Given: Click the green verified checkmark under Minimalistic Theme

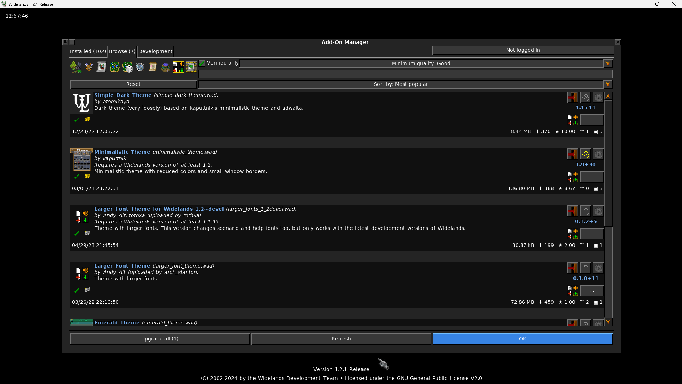Looking at the screenshot, I should [x=77, y=177].
